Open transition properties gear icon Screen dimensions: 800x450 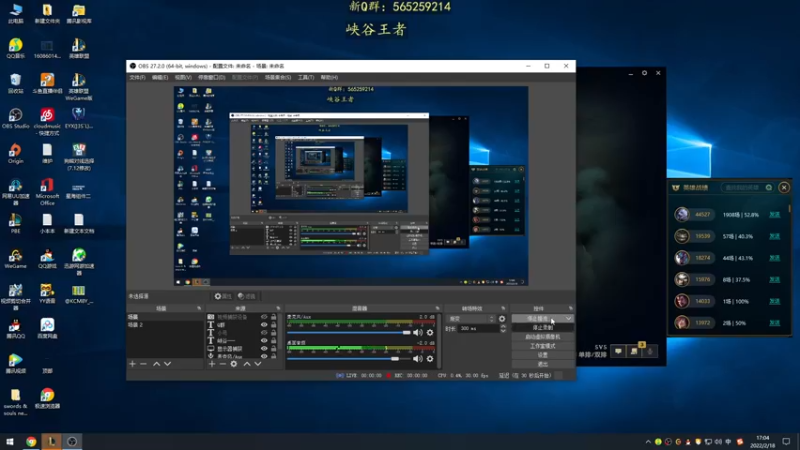coord(502,318)
